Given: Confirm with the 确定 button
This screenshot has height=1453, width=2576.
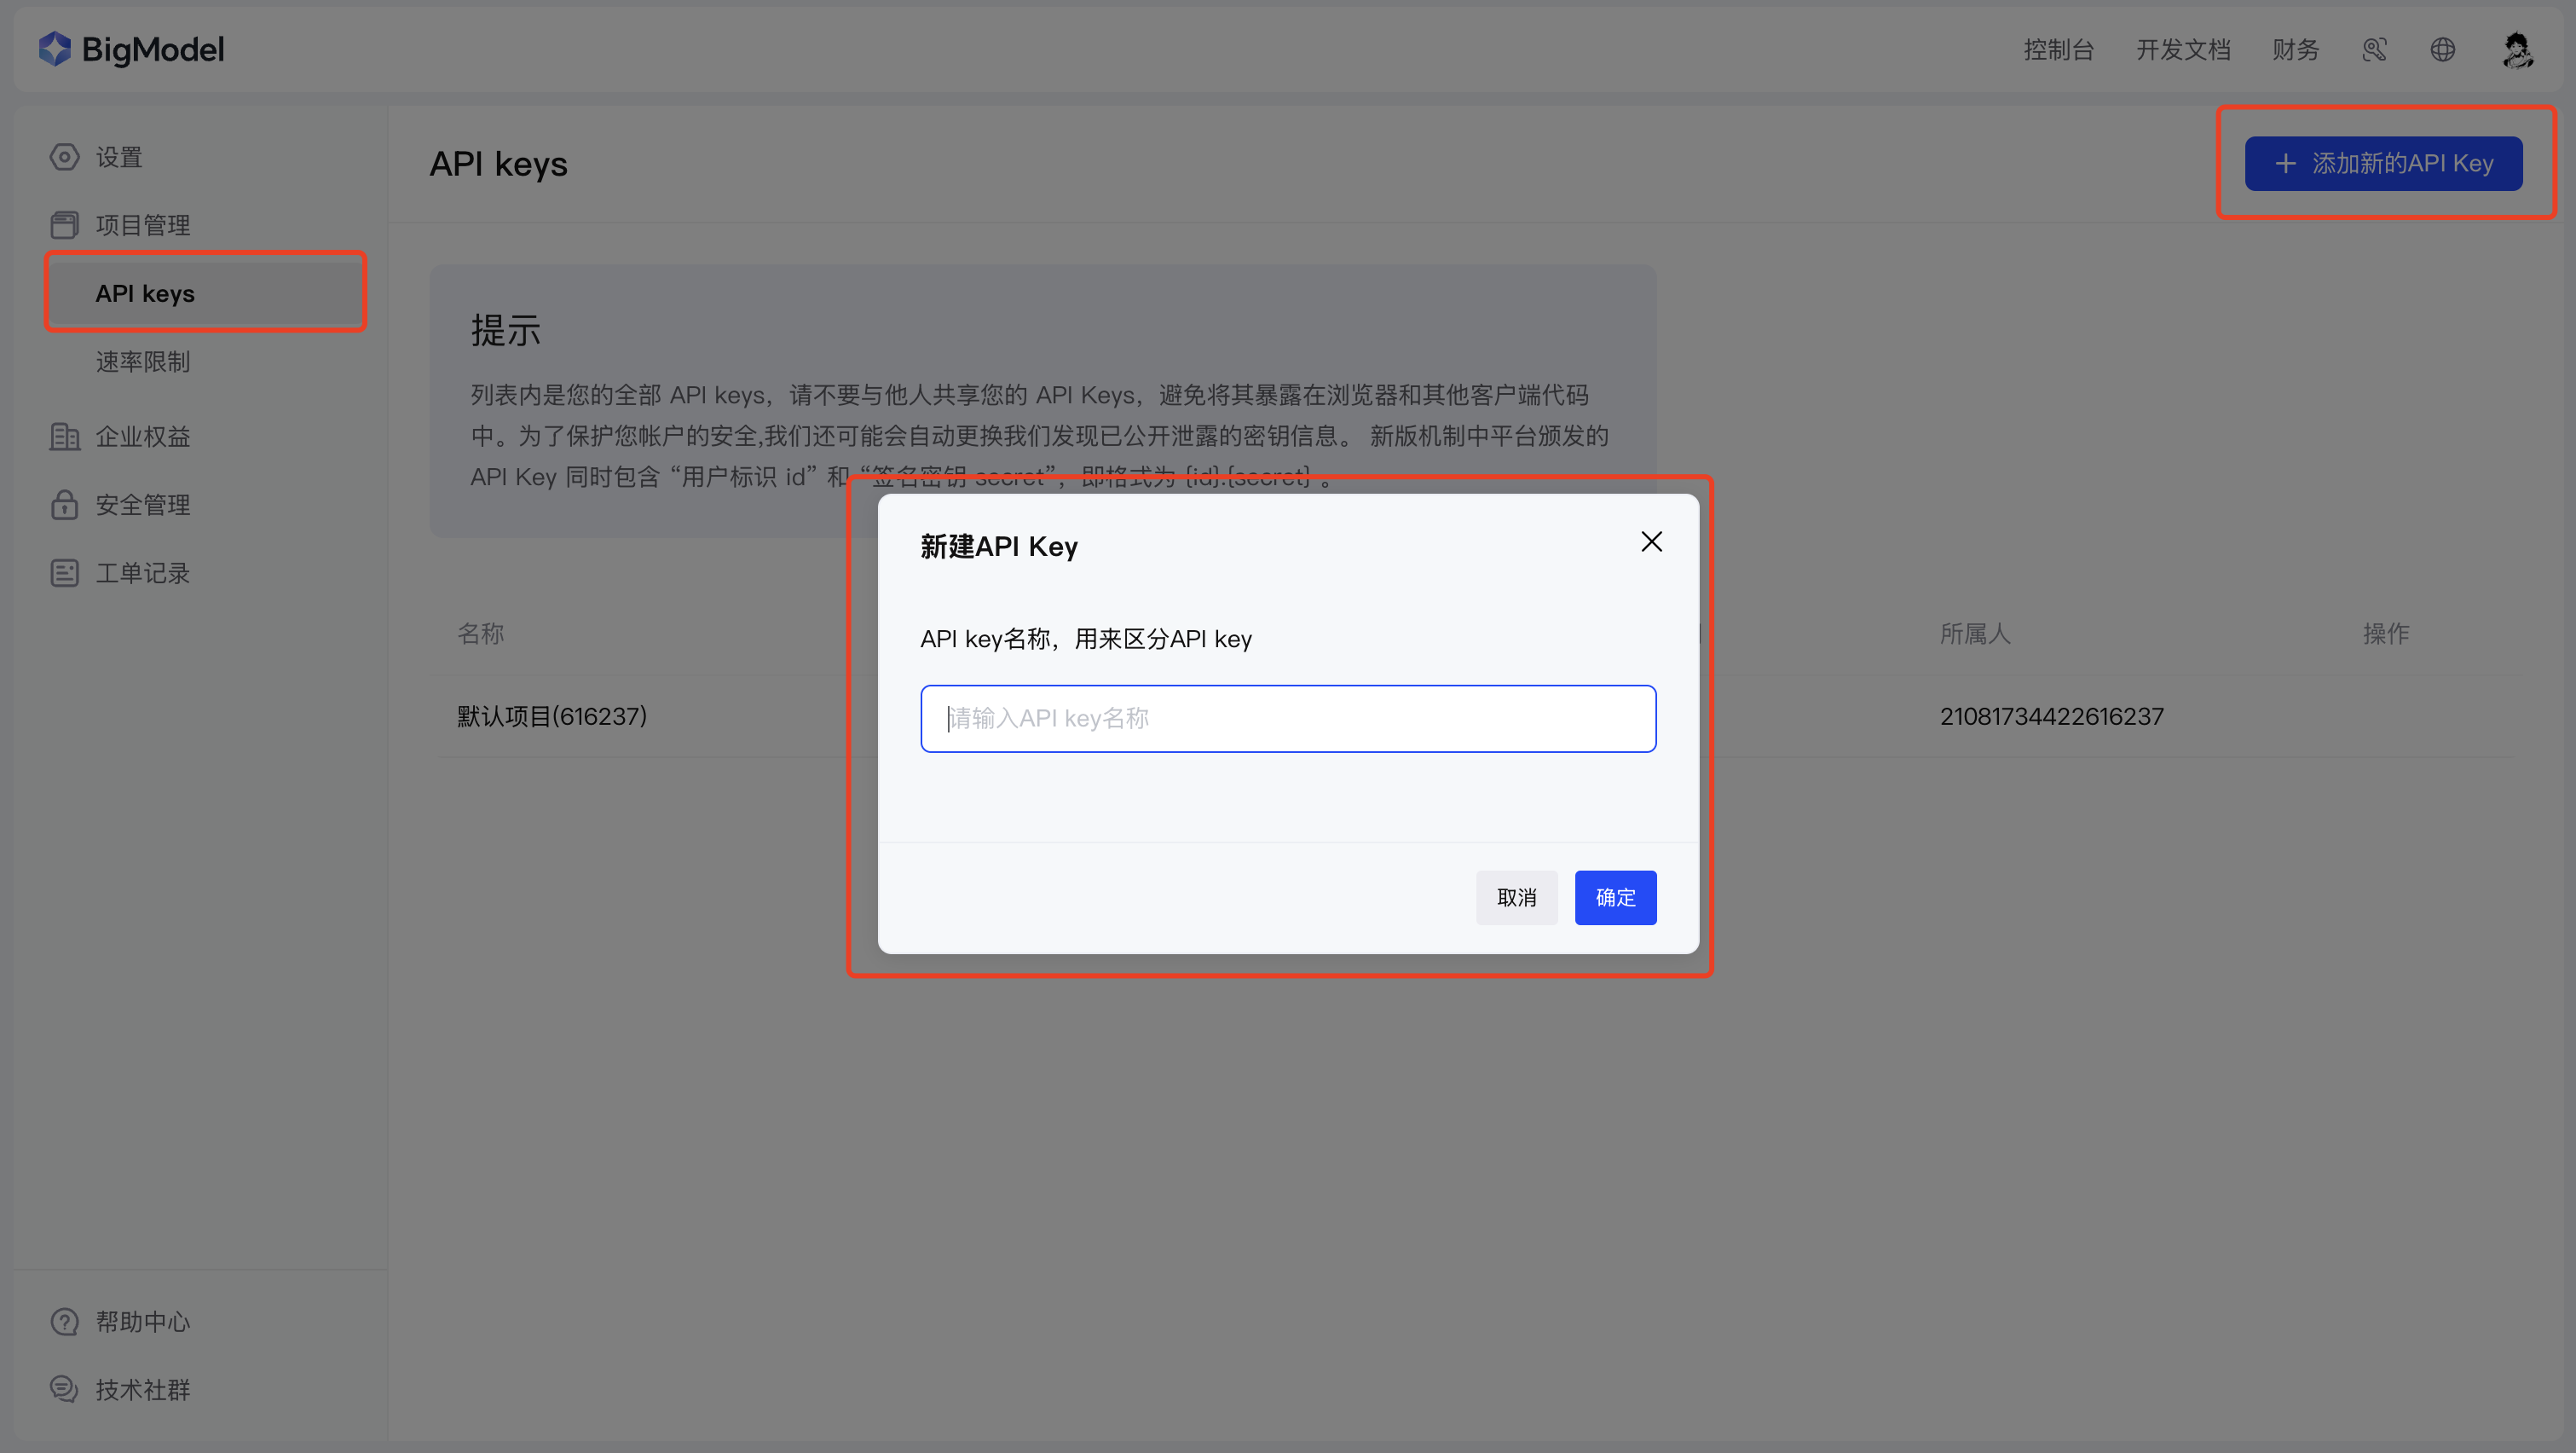Looking at the screenshot, I should (x=1615, y=897).
